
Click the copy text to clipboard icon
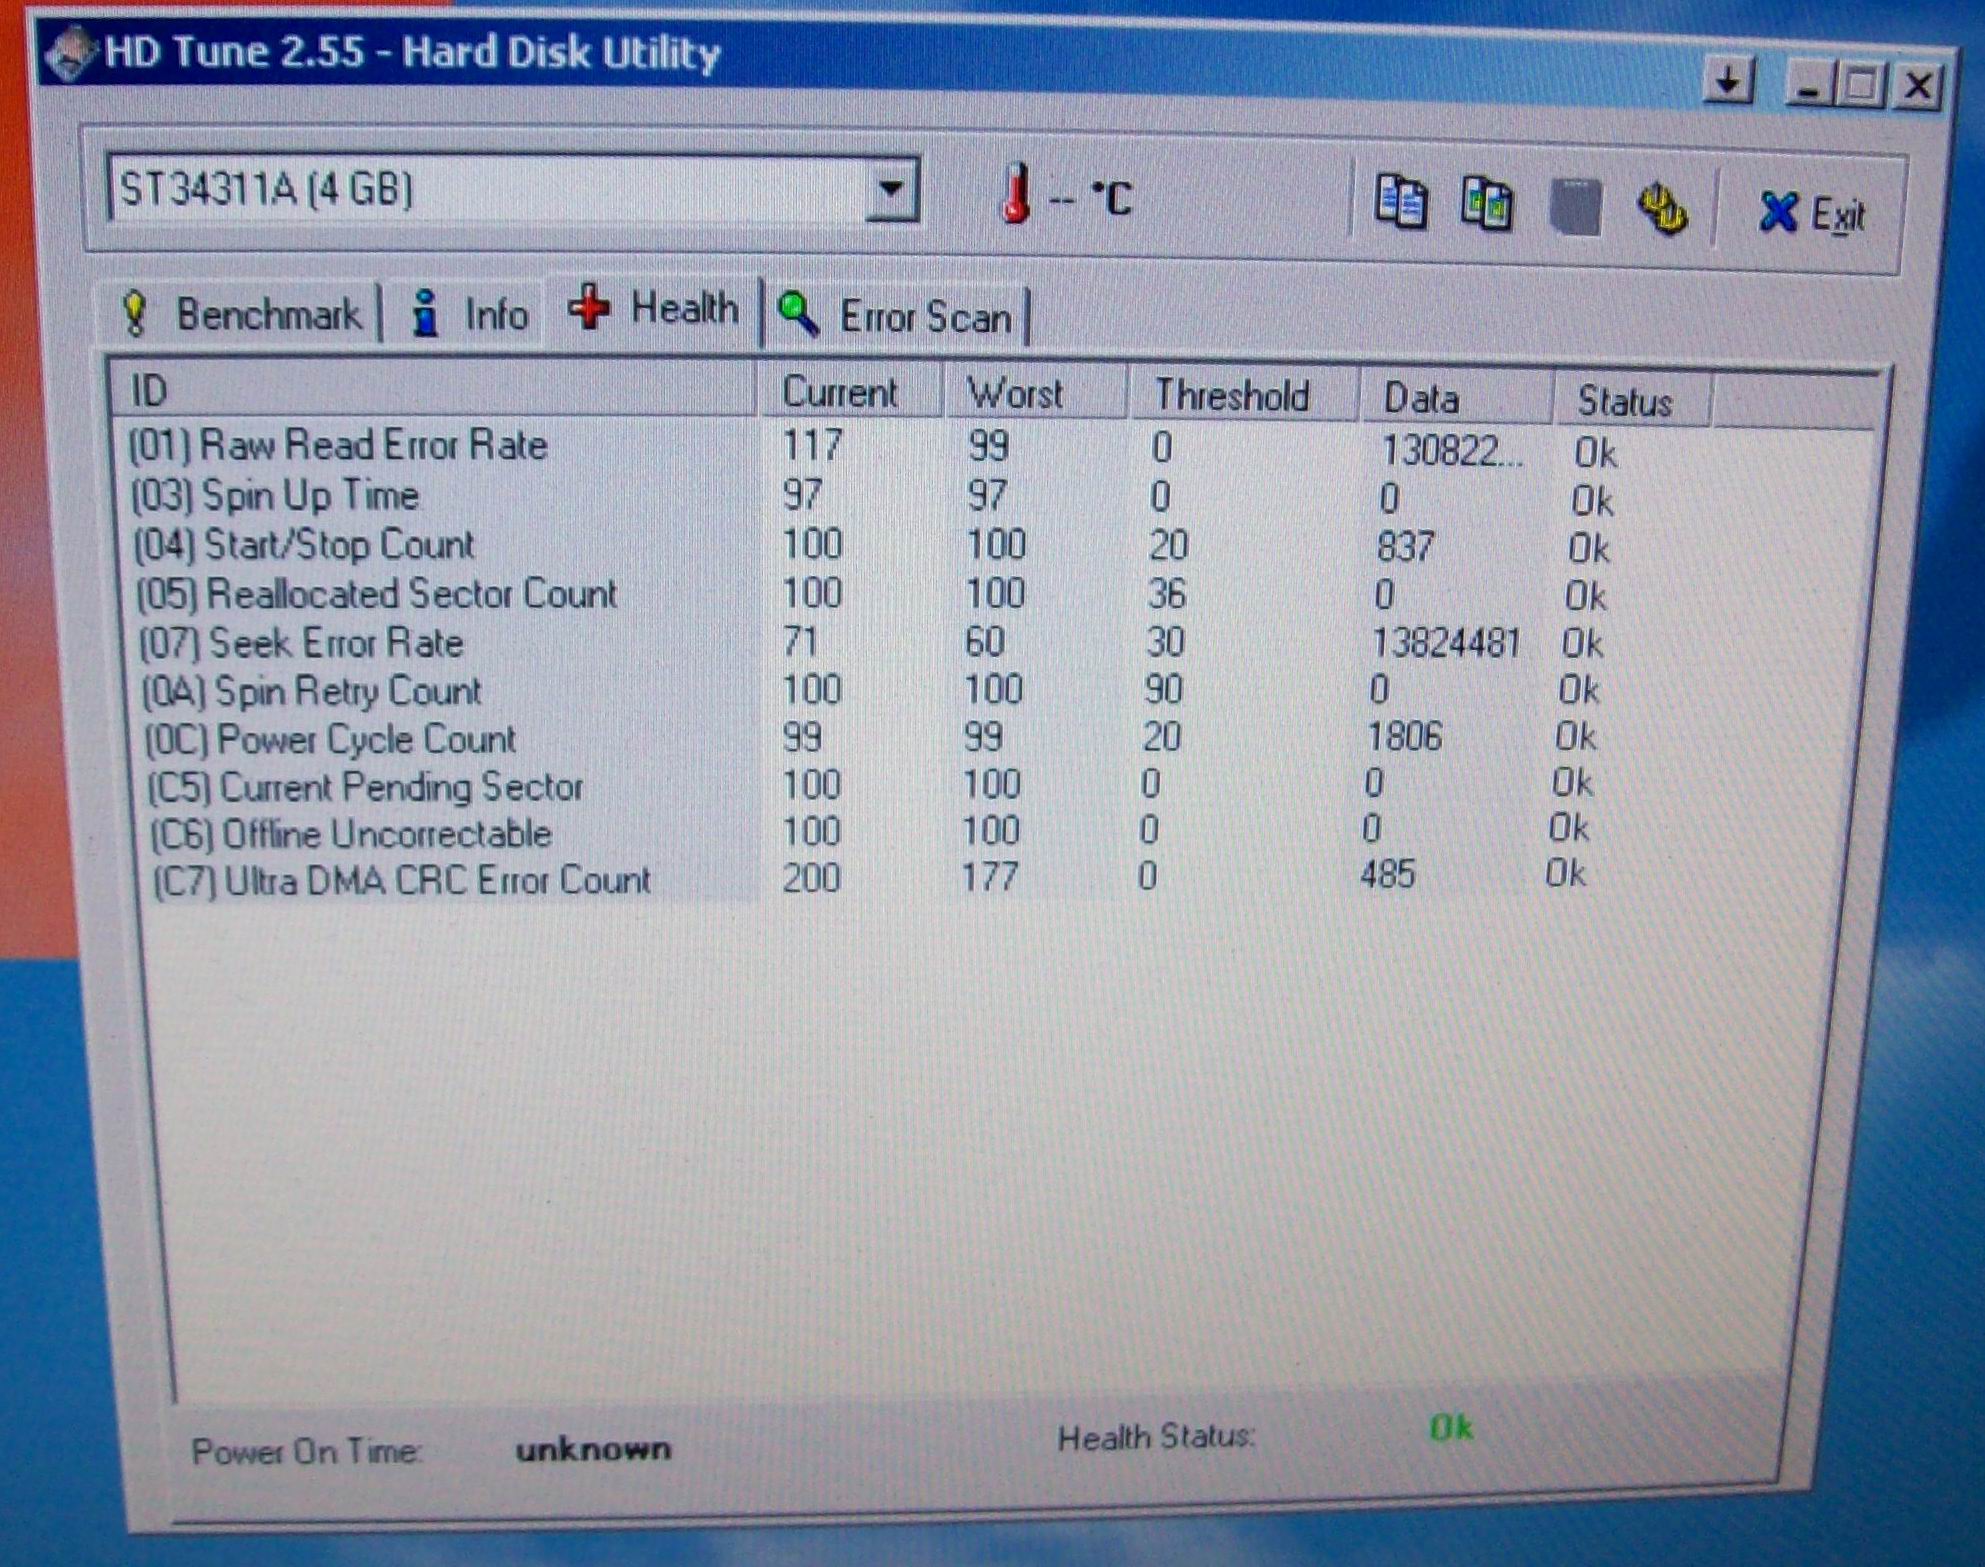click(x=1400, y=203)
